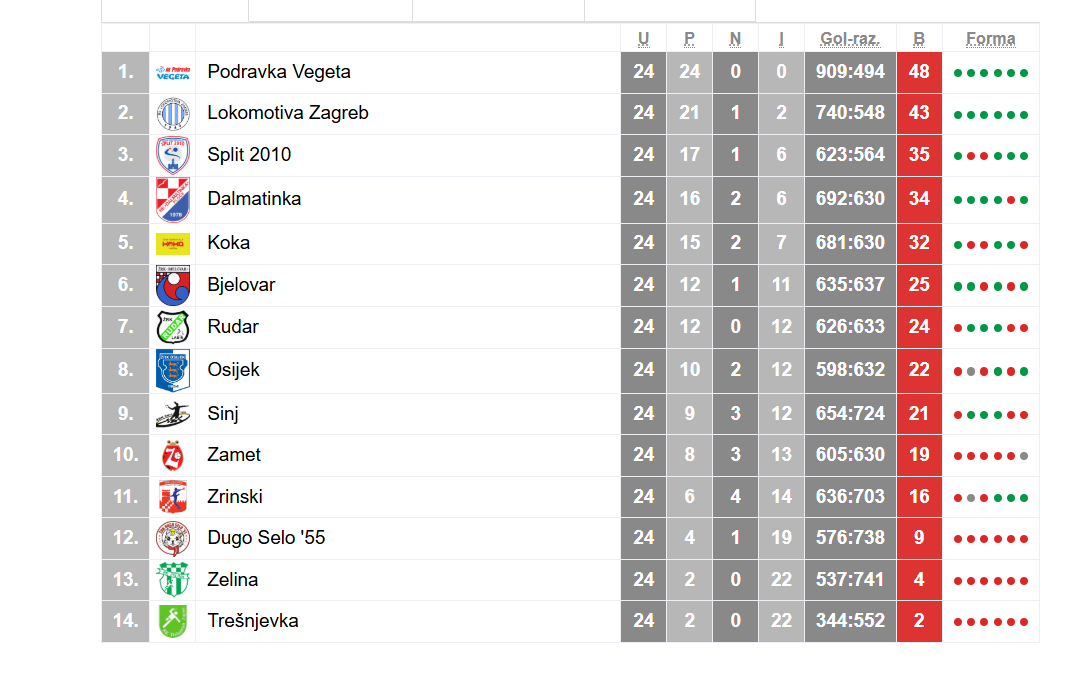Select the Dalmatinka checkered shield crest
Screen dimensions: 1089x677
[173, 200]
